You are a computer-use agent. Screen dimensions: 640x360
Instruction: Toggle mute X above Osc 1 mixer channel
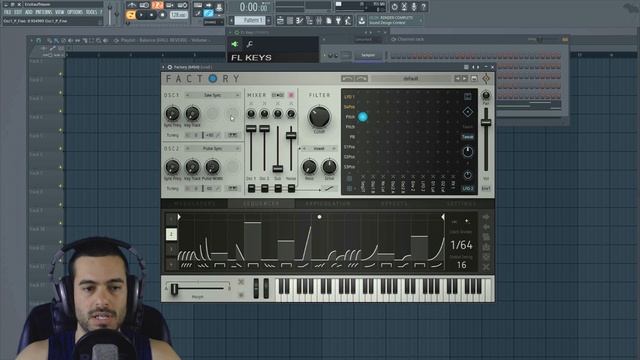point(251,104)
